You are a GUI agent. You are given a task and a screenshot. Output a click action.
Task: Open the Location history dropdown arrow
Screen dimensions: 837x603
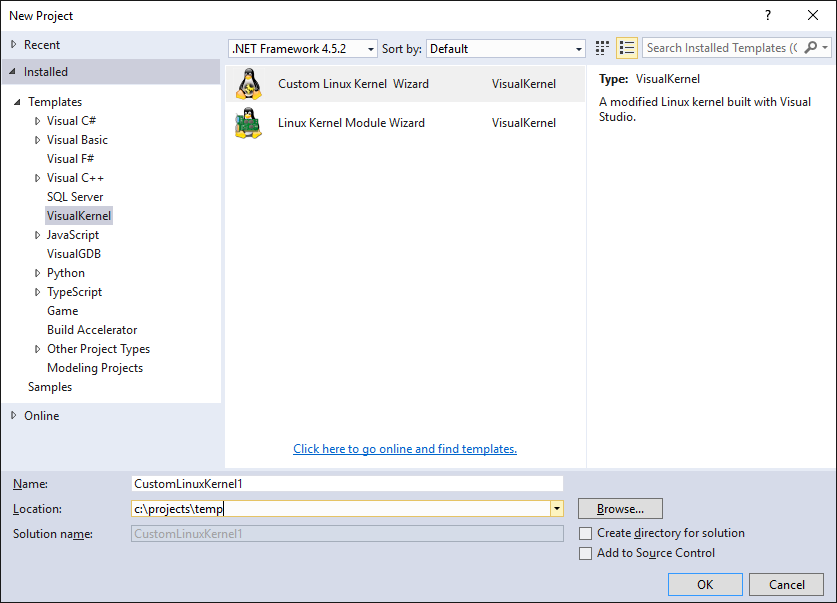pos(557,509)
